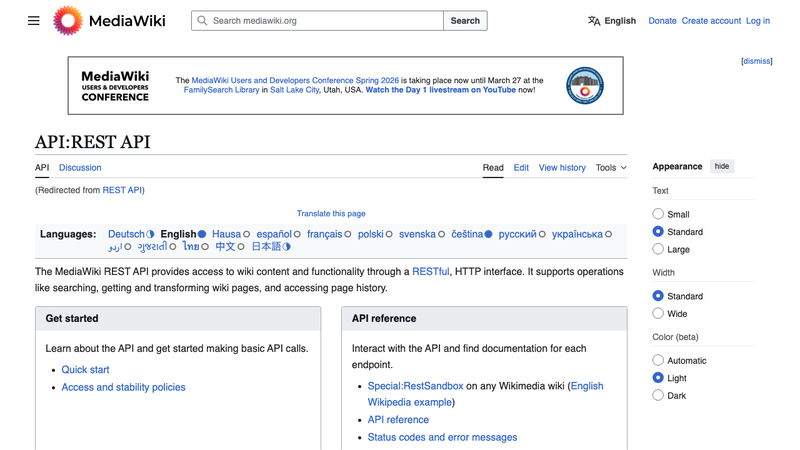Dismiss the conference banner
This screenshot has width=800, height=450.
(x=757, y=61)
